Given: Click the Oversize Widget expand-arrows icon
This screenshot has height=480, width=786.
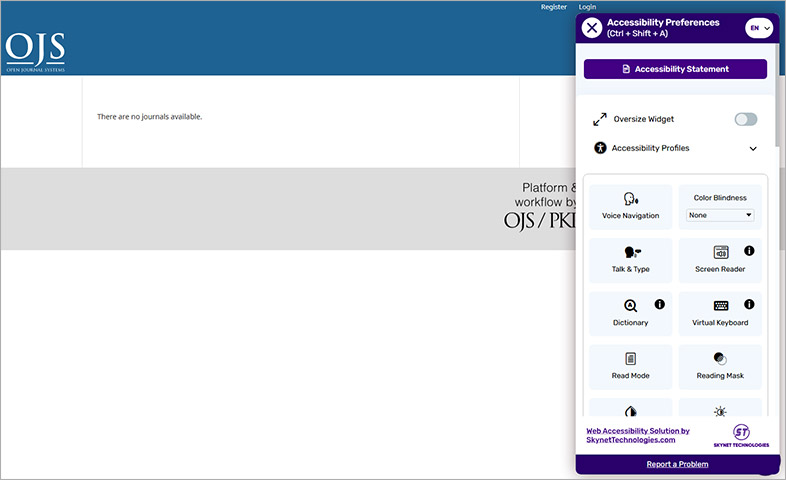Looking at the screenshot, I should pos(600,119).
